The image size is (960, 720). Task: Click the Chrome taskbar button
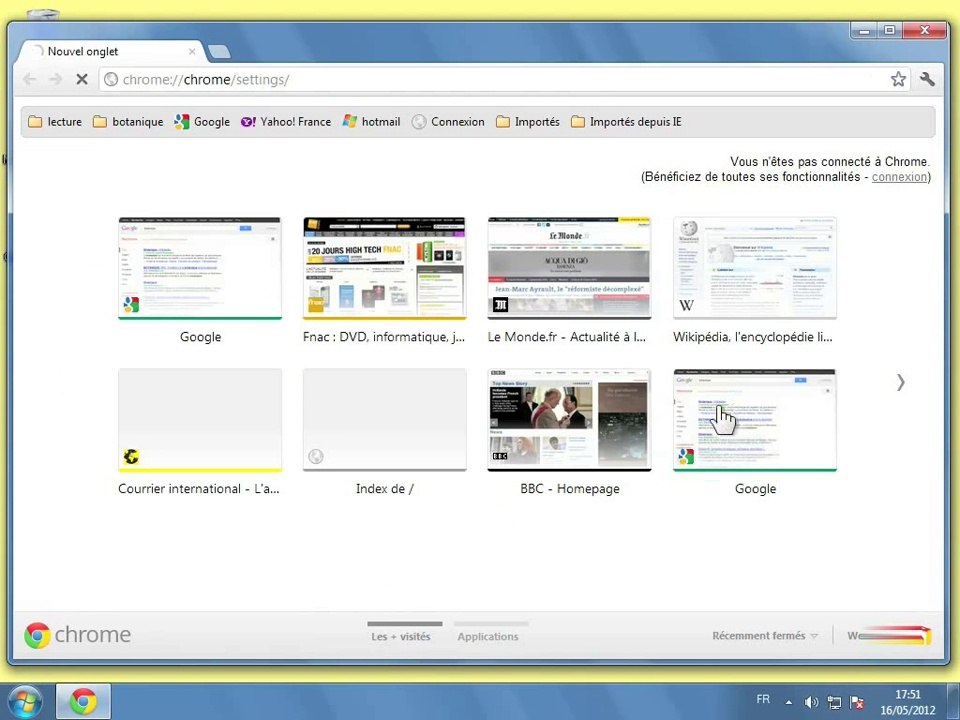pyautogui.click(x=83, y=702)
